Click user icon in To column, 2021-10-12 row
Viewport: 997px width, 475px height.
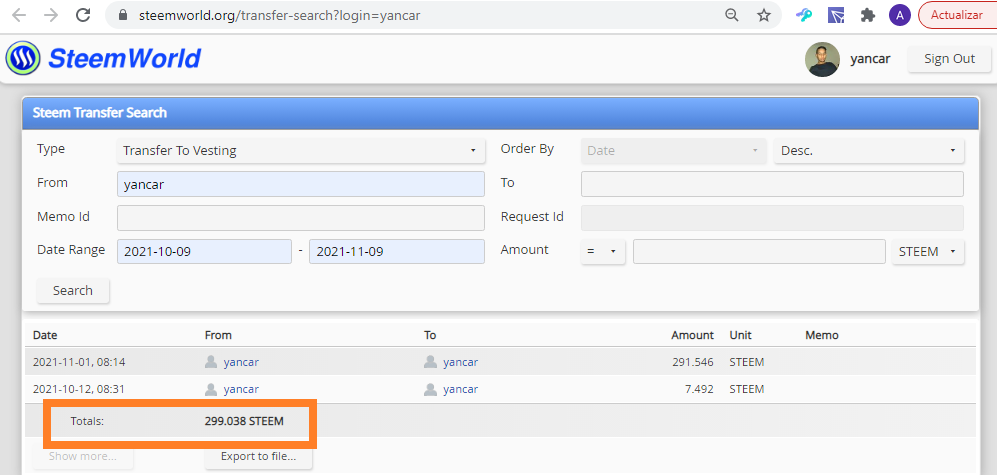coord(430,389)
